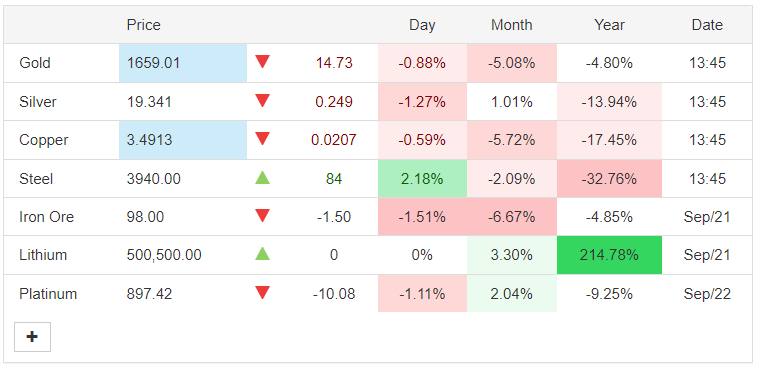Click the red down arrow in Platinum row
The height and width of the screenshot is (372, 759).
(x=262, y=293)
